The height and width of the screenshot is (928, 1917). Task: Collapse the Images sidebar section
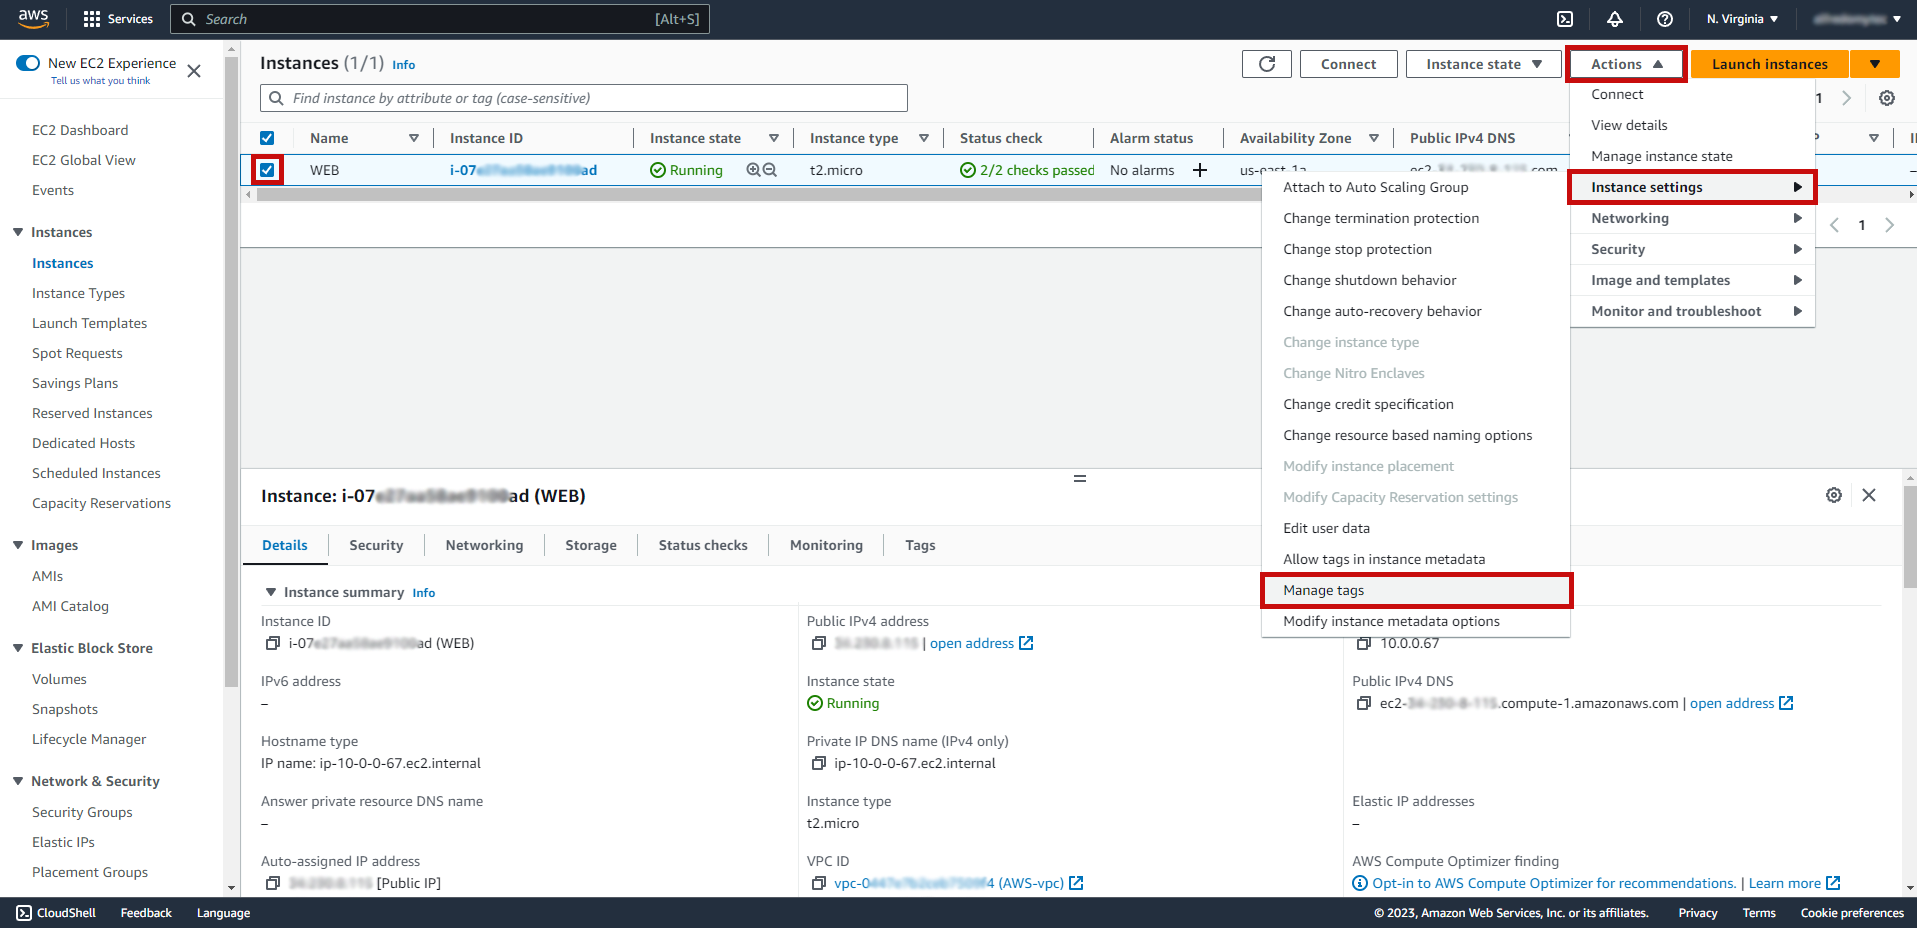click(x=18, y=545)
